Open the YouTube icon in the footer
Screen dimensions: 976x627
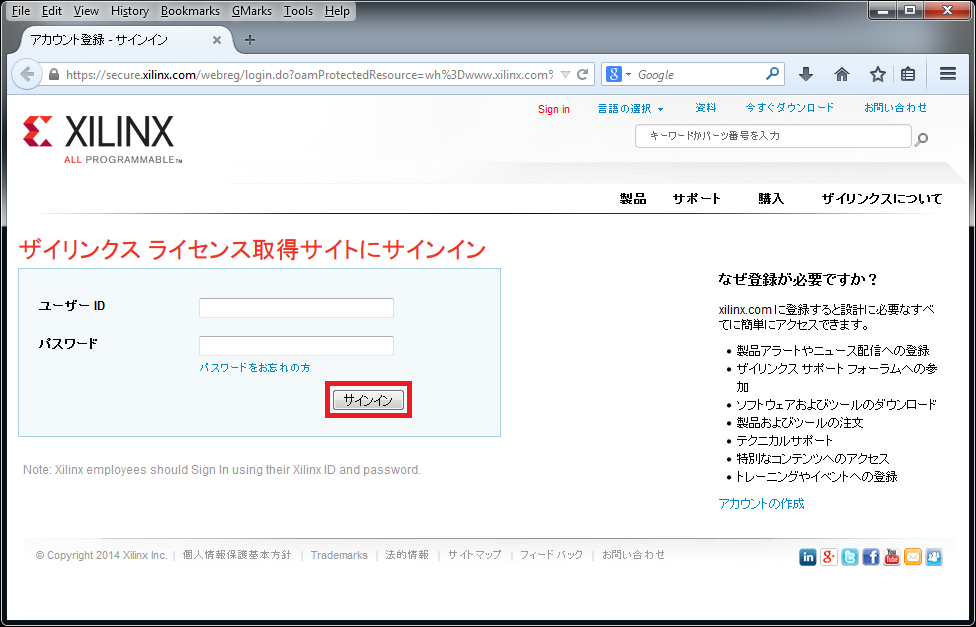point(892,557)
